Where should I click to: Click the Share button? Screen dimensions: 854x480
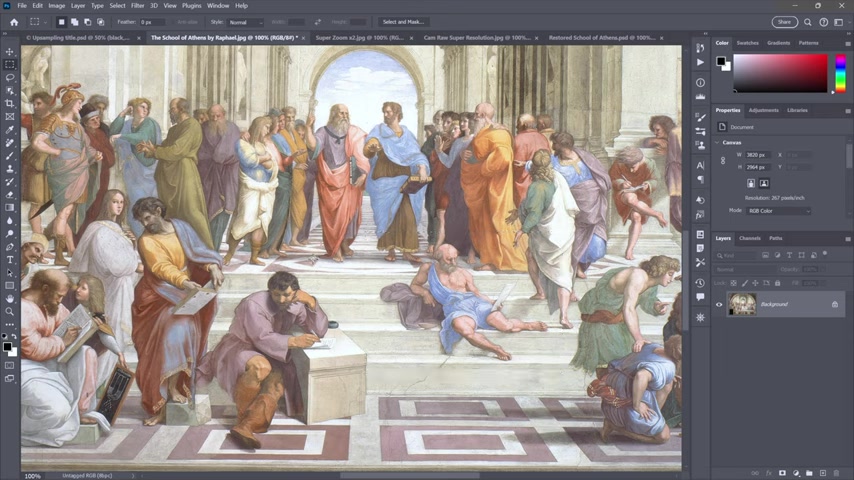(784, 22)
